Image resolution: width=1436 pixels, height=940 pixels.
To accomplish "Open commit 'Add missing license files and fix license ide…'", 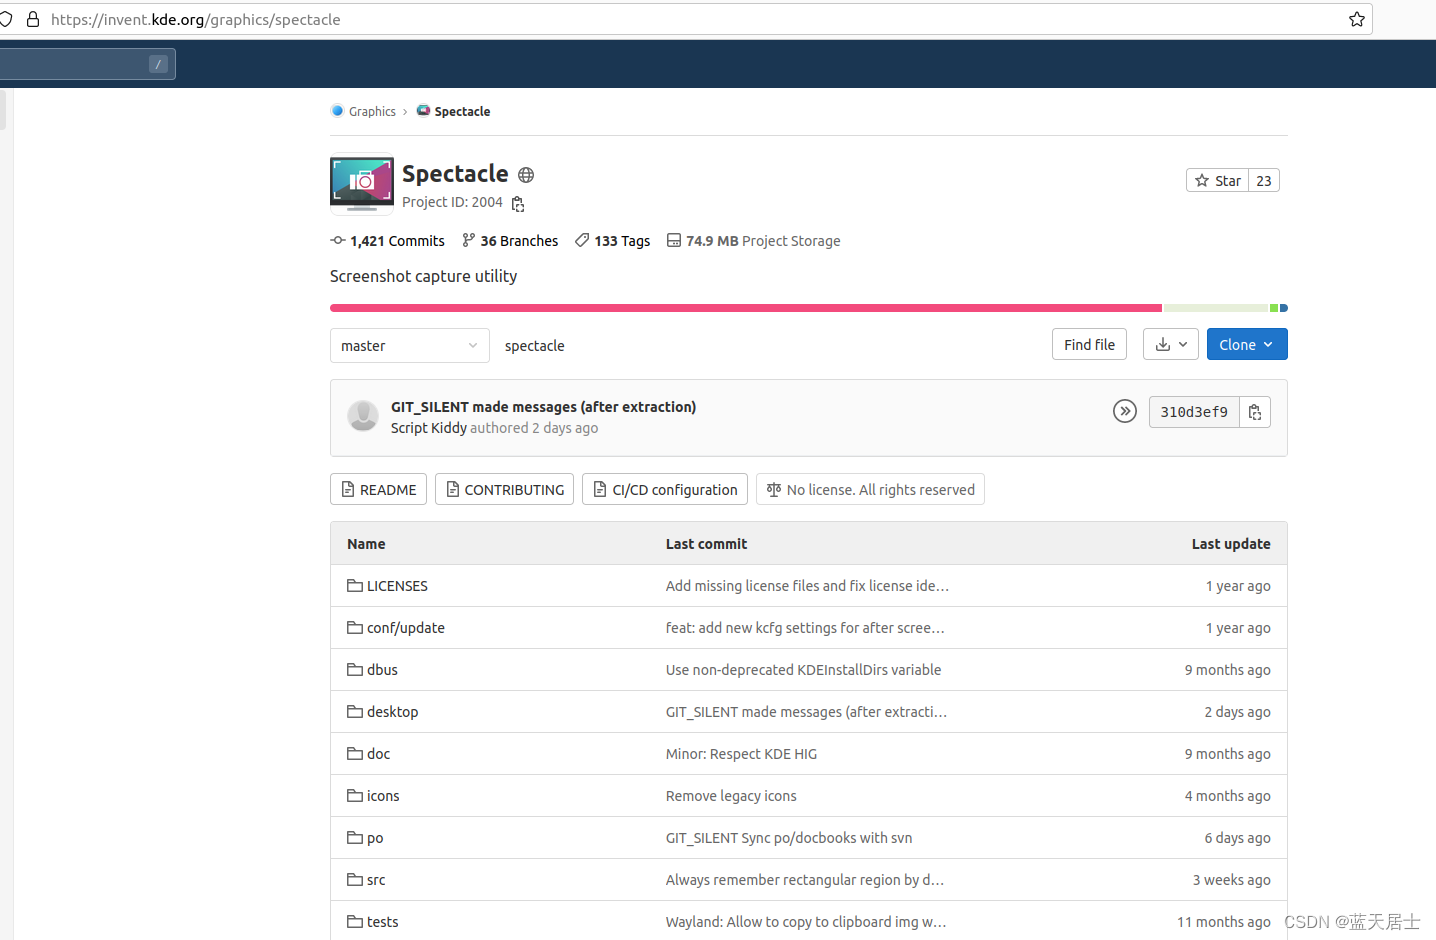I will pos(807,586).
